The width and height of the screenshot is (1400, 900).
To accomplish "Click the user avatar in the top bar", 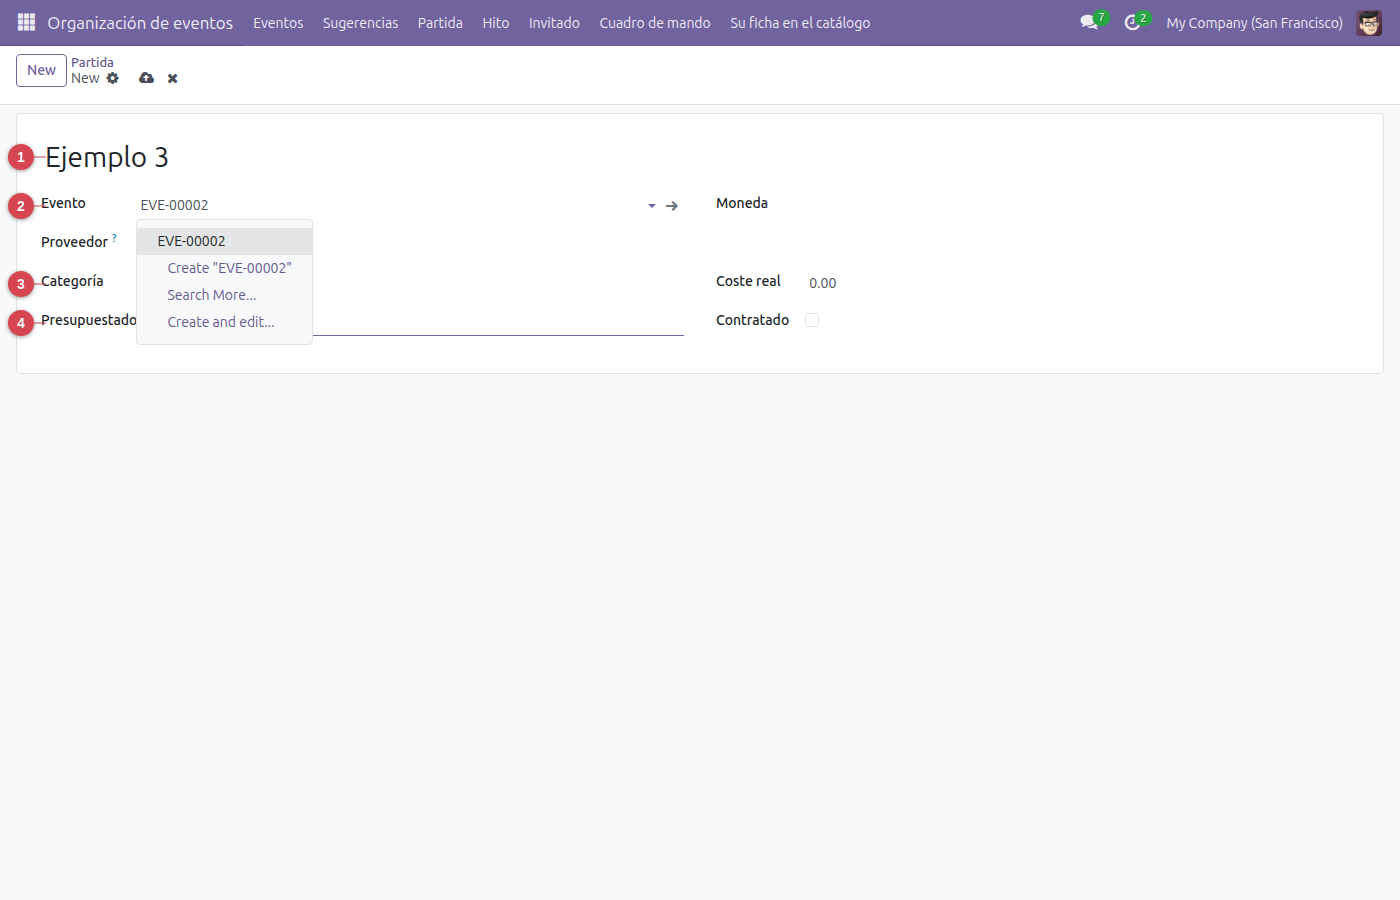I will 1369,22.
